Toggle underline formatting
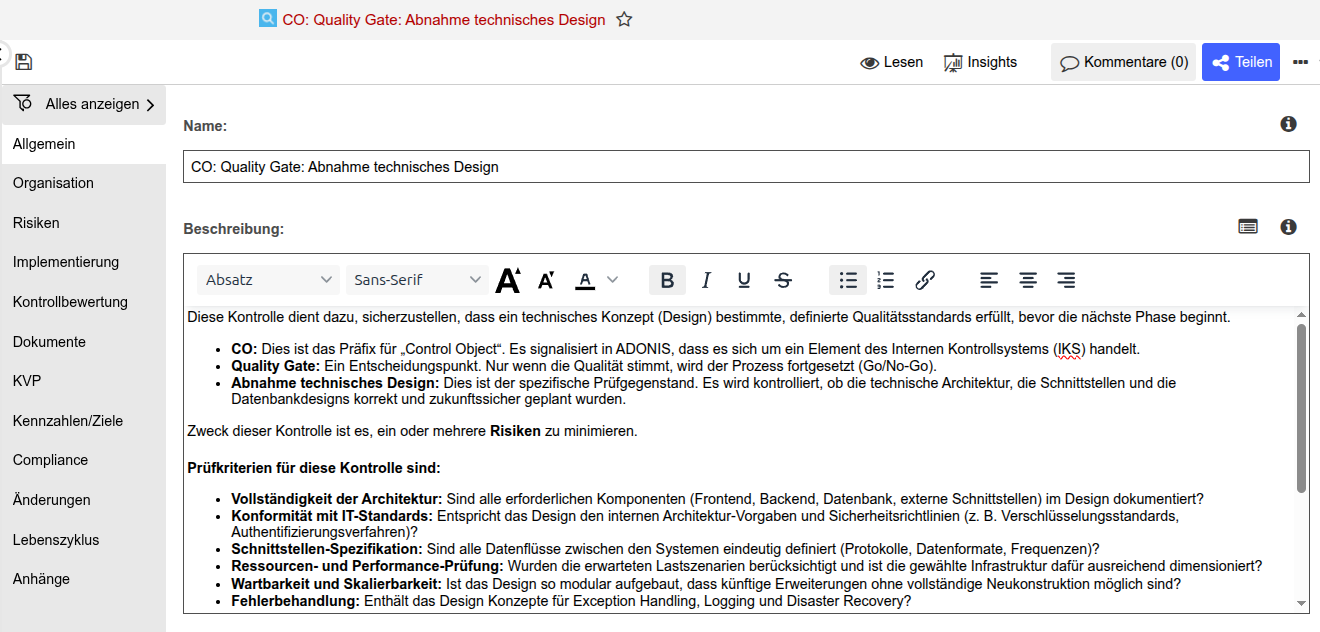 744,280
